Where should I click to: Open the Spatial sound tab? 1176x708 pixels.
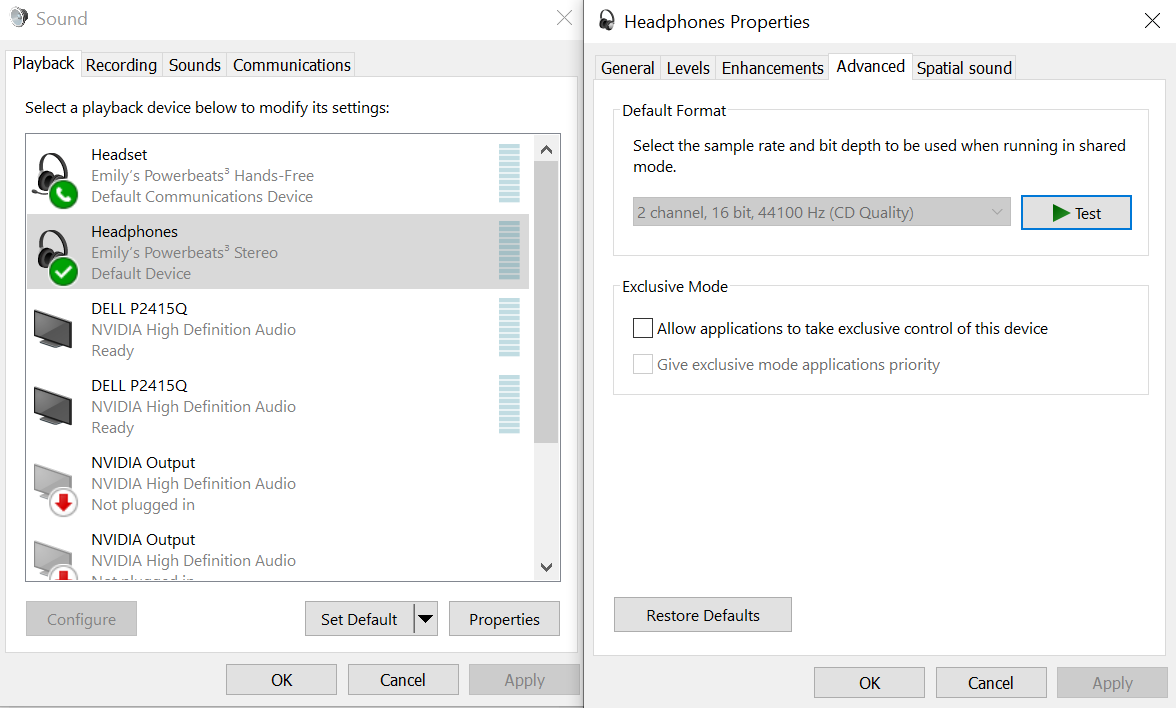[964, 68]
